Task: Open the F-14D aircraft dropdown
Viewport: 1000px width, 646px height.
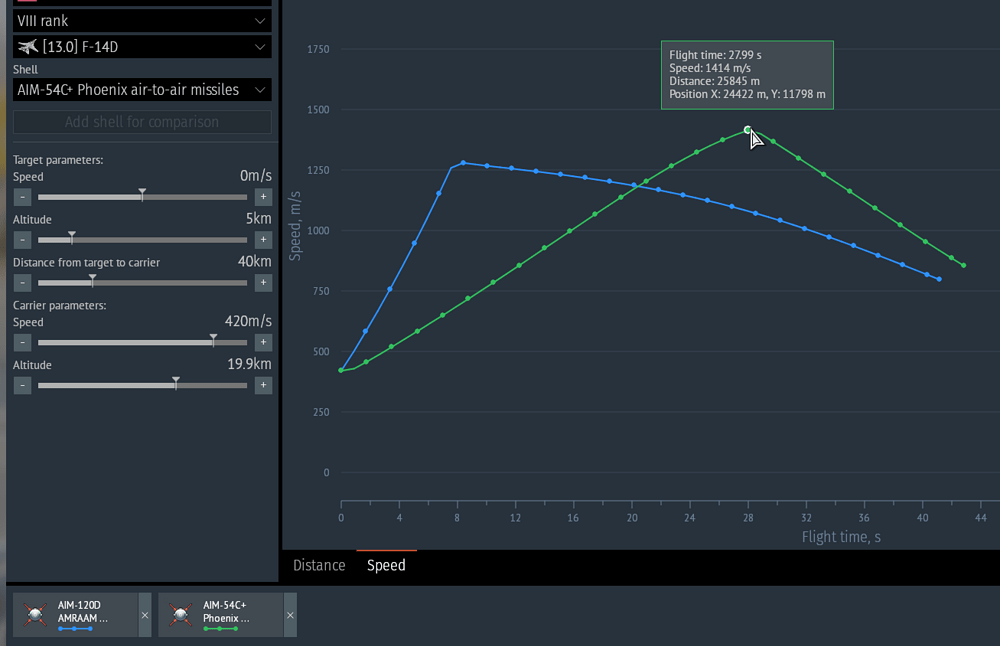Action: point(142,47)
